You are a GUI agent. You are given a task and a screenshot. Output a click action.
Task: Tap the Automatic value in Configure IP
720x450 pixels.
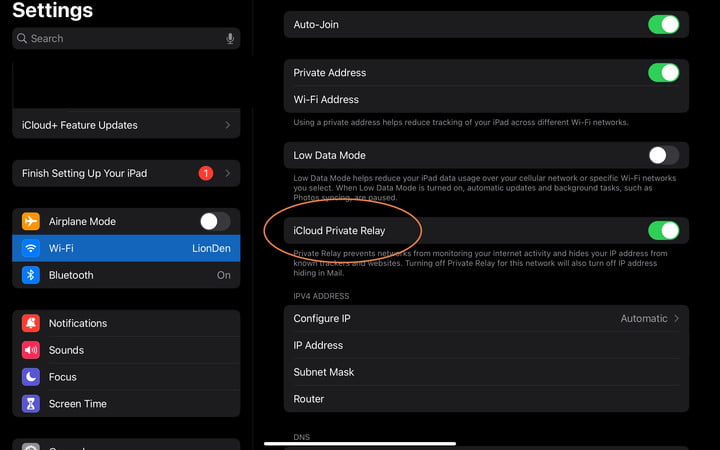[644, 318]
